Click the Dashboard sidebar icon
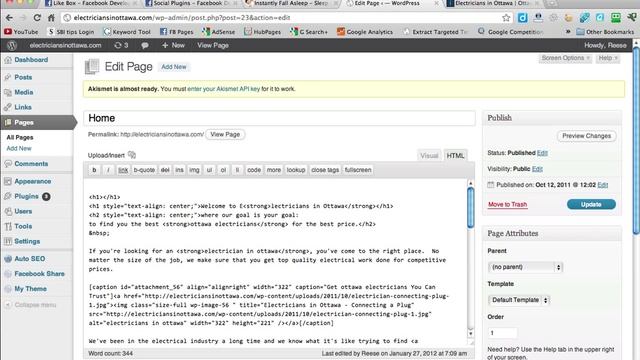640x360 pixels. tap(8, 60)
